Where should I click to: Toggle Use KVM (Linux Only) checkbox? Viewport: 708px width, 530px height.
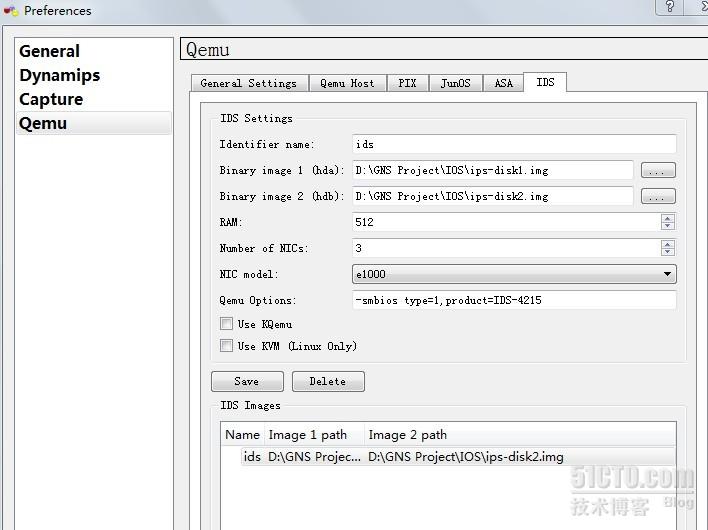[x=226, y=345]
